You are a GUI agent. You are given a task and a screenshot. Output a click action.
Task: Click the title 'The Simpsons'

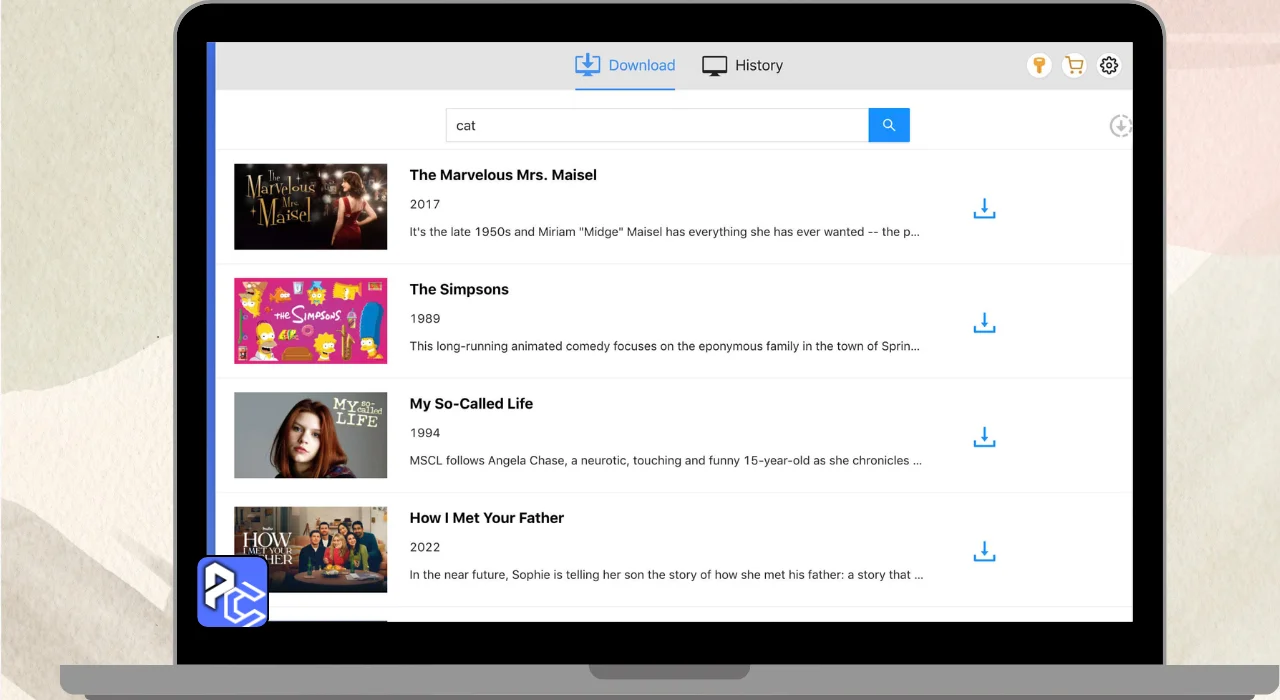(459, 289)
